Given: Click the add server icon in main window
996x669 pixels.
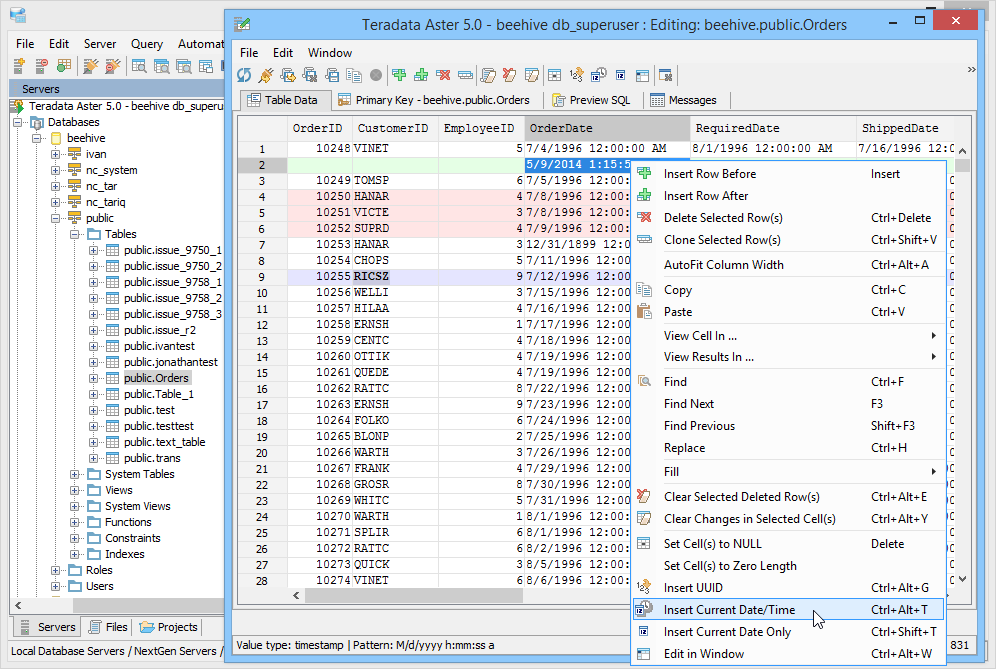Looking at the screenshot, I should (x=19, y=65).
